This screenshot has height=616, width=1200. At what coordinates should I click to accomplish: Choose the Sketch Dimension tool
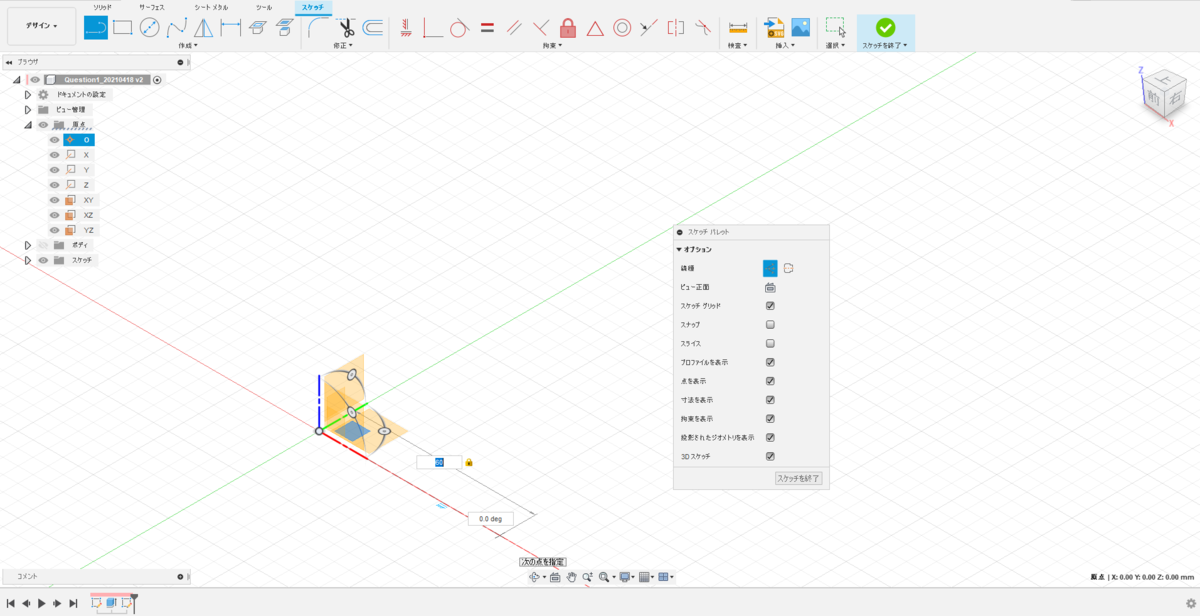[230, 27]
